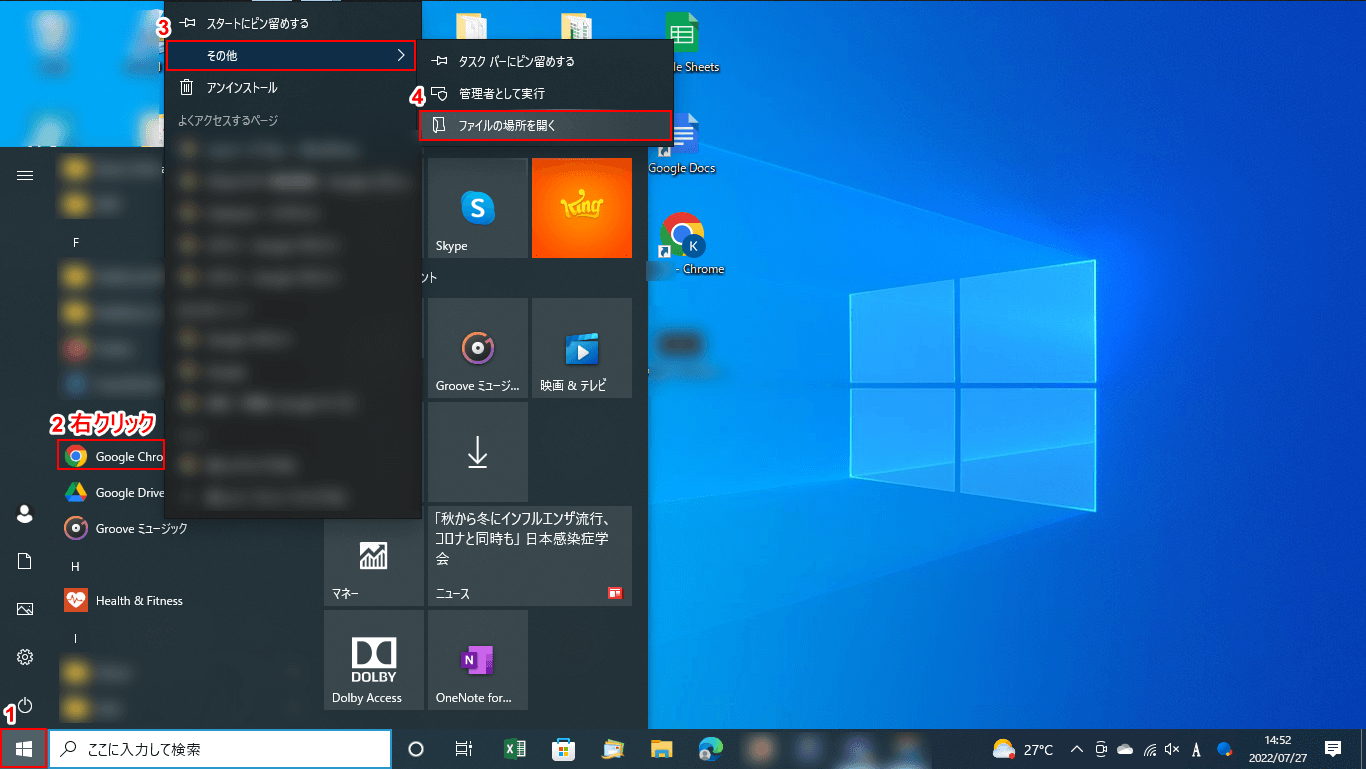
Task: Open Microsoft Store from taskbar
Action: pyautogui.click(x=563, y=749)
